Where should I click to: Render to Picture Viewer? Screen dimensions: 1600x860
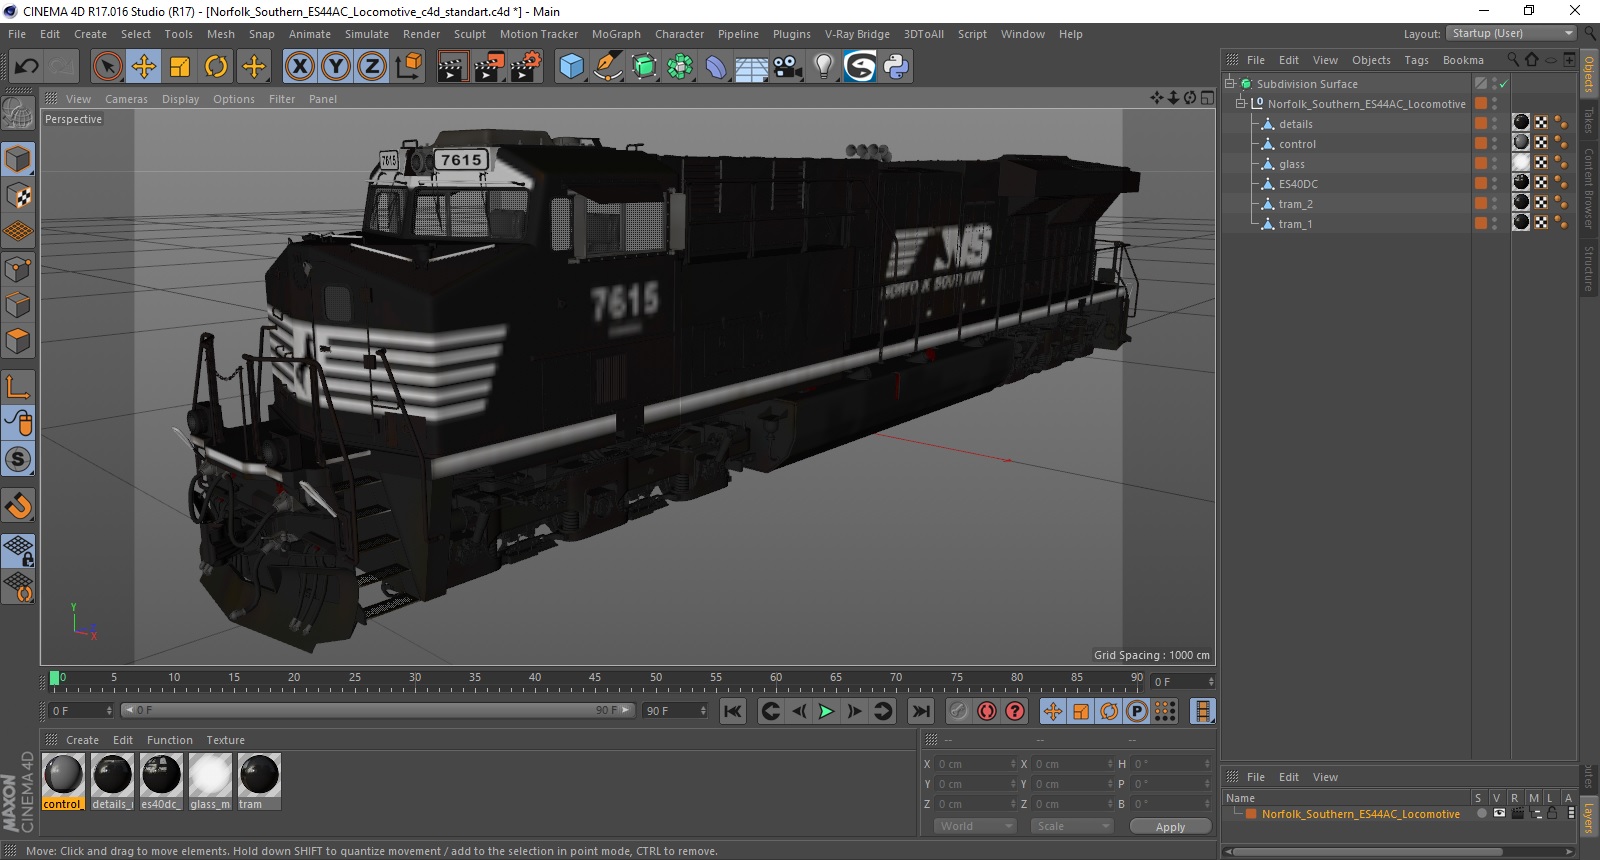click(x=489, y=67)
